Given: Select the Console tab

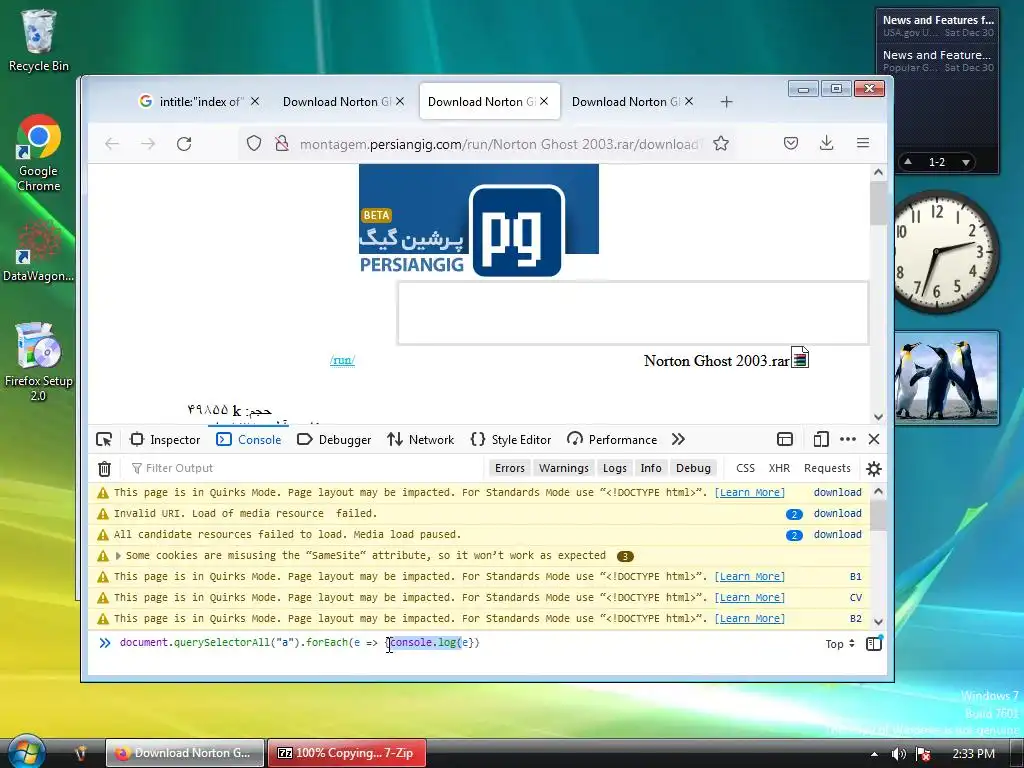Looking at the screenshot, I should point(249,440).
